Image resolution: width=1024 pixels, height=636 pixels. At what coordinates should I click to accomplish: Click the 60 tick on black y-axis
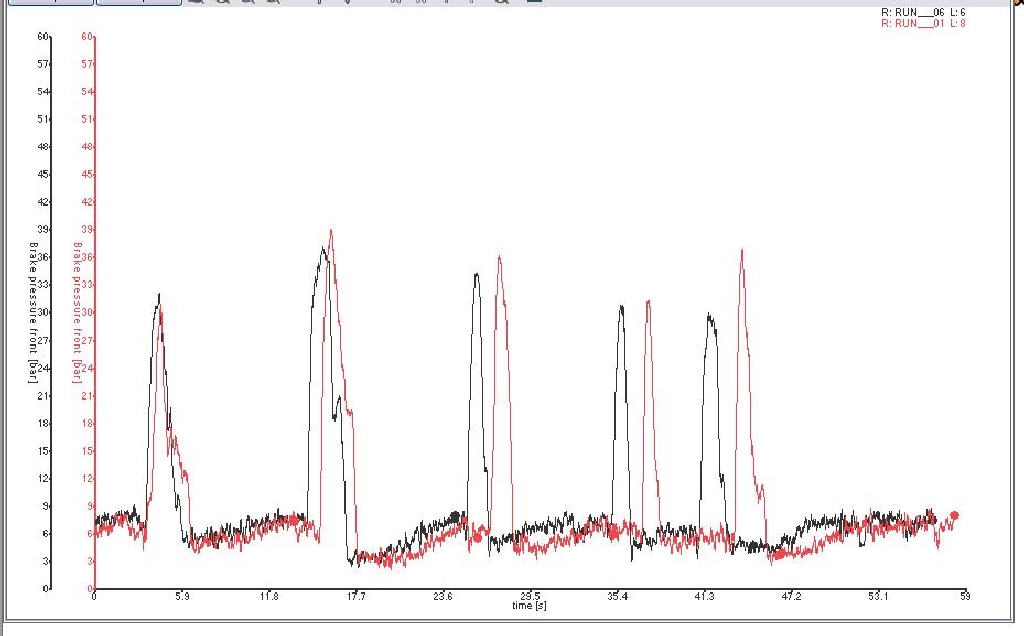click(x=43, y=37)
